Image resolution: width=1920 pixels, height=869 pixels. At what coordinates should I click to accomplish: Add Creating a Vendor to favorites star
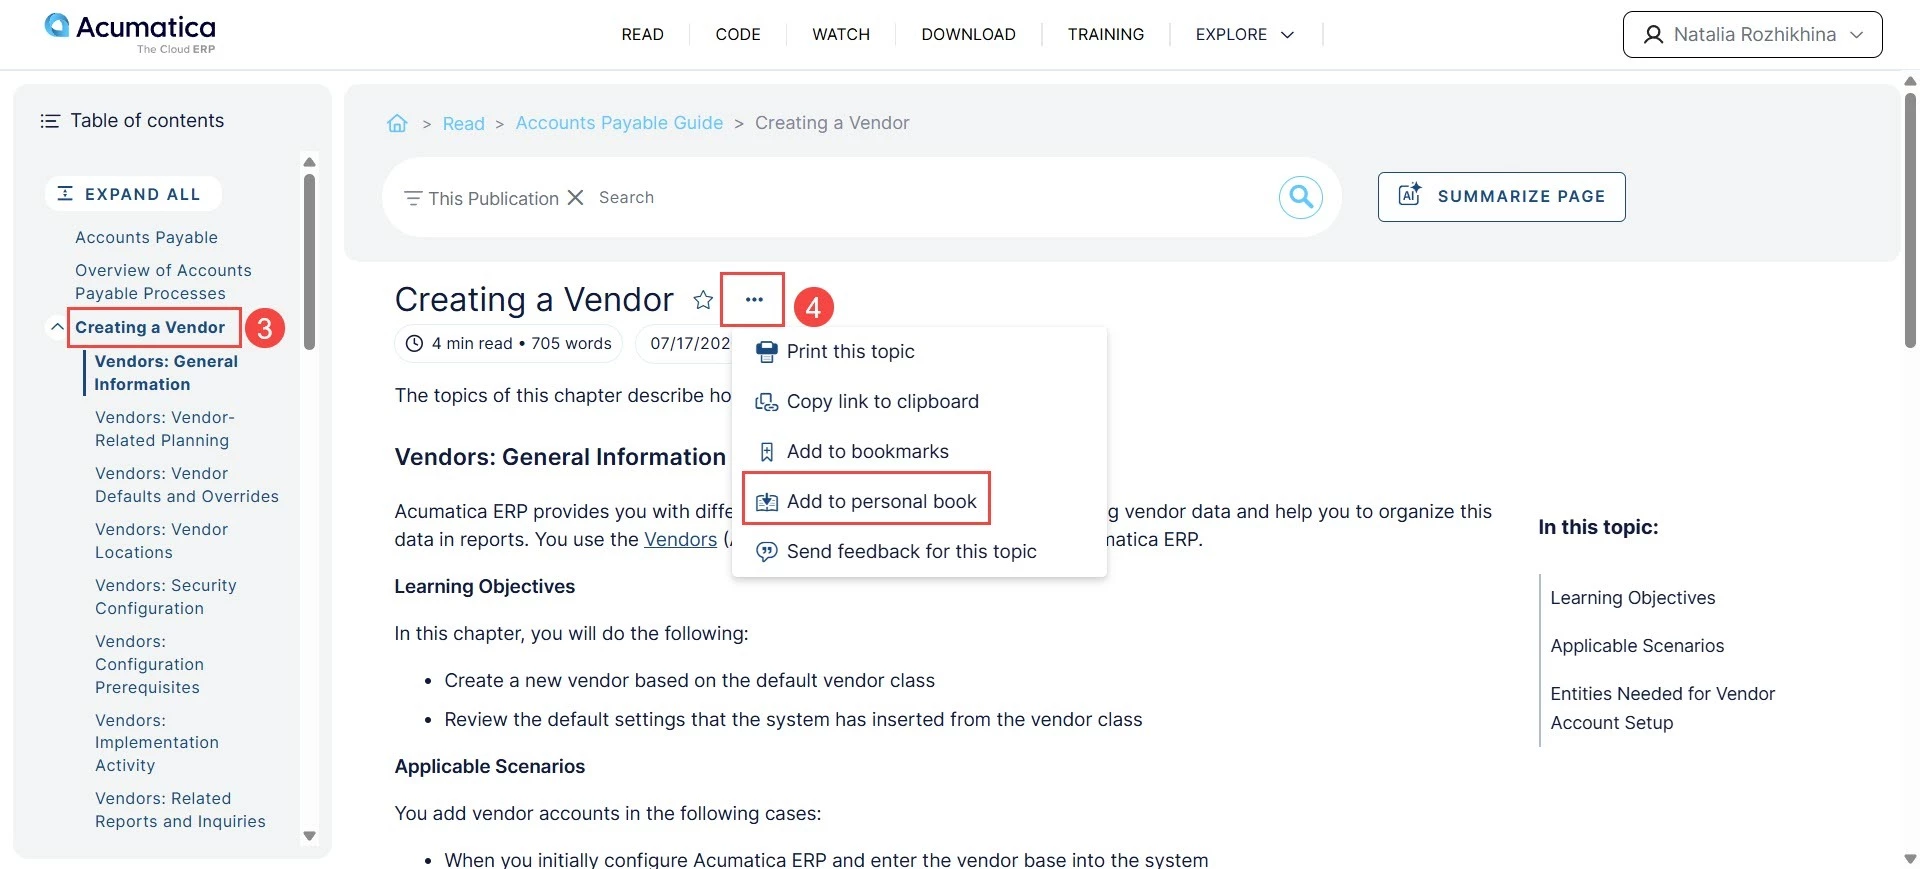tap(703, 300)
